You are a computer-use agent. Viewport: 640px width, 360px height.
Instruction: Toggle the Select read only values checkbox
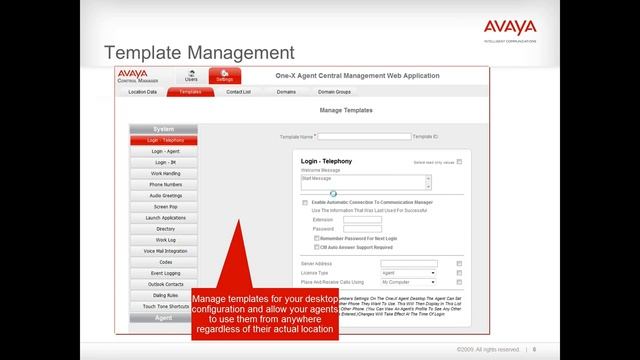[459, 162]
